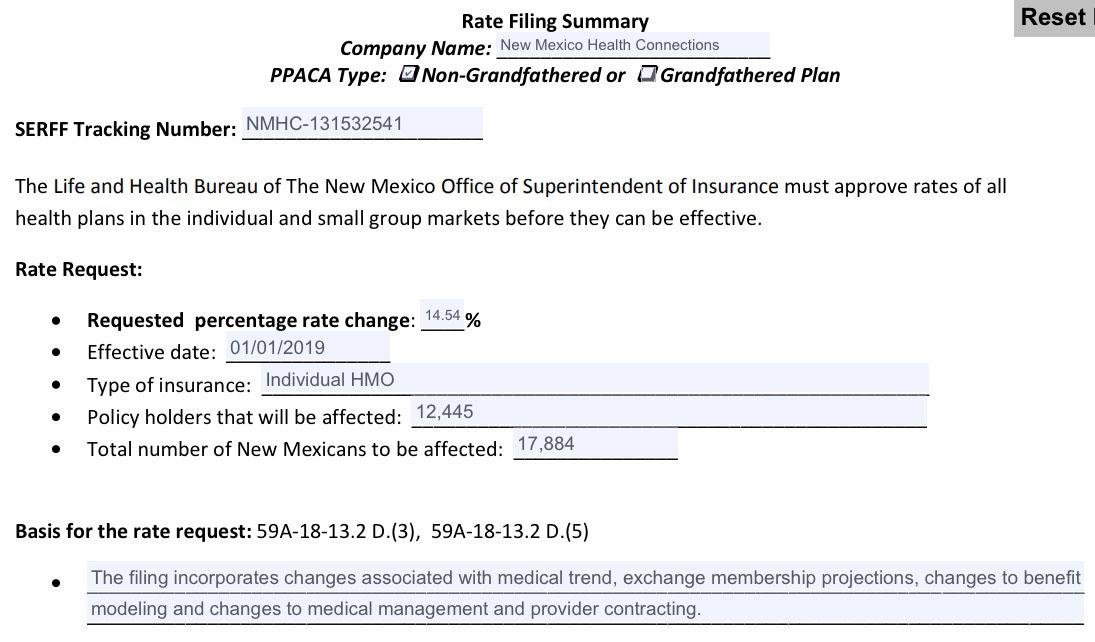Click the basis text line mentioning medical trend

click(x=585, y=578)
